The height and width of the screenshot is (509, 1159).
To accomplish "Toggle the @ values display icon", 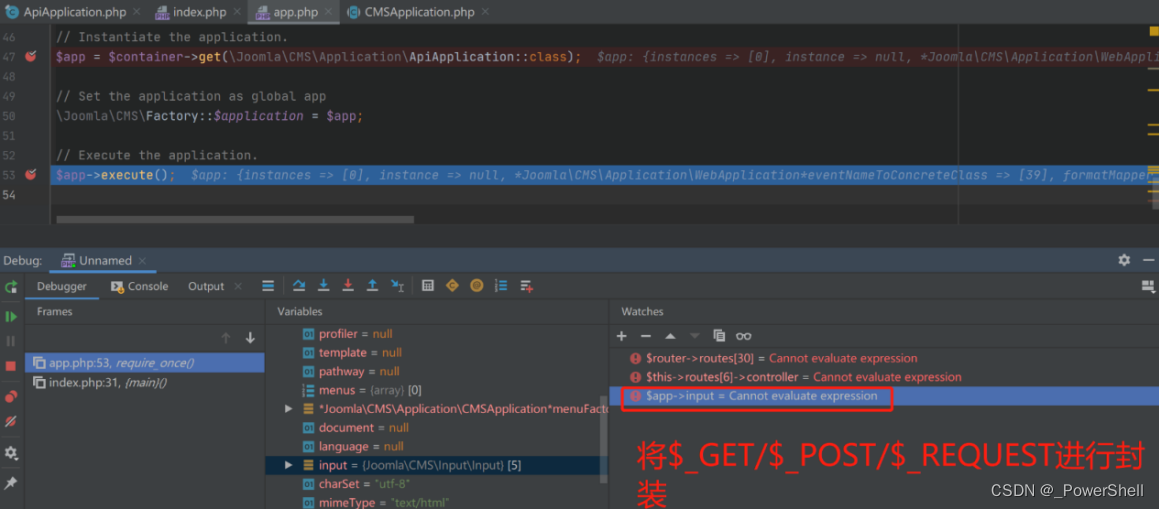I will [x=477, y=286].
